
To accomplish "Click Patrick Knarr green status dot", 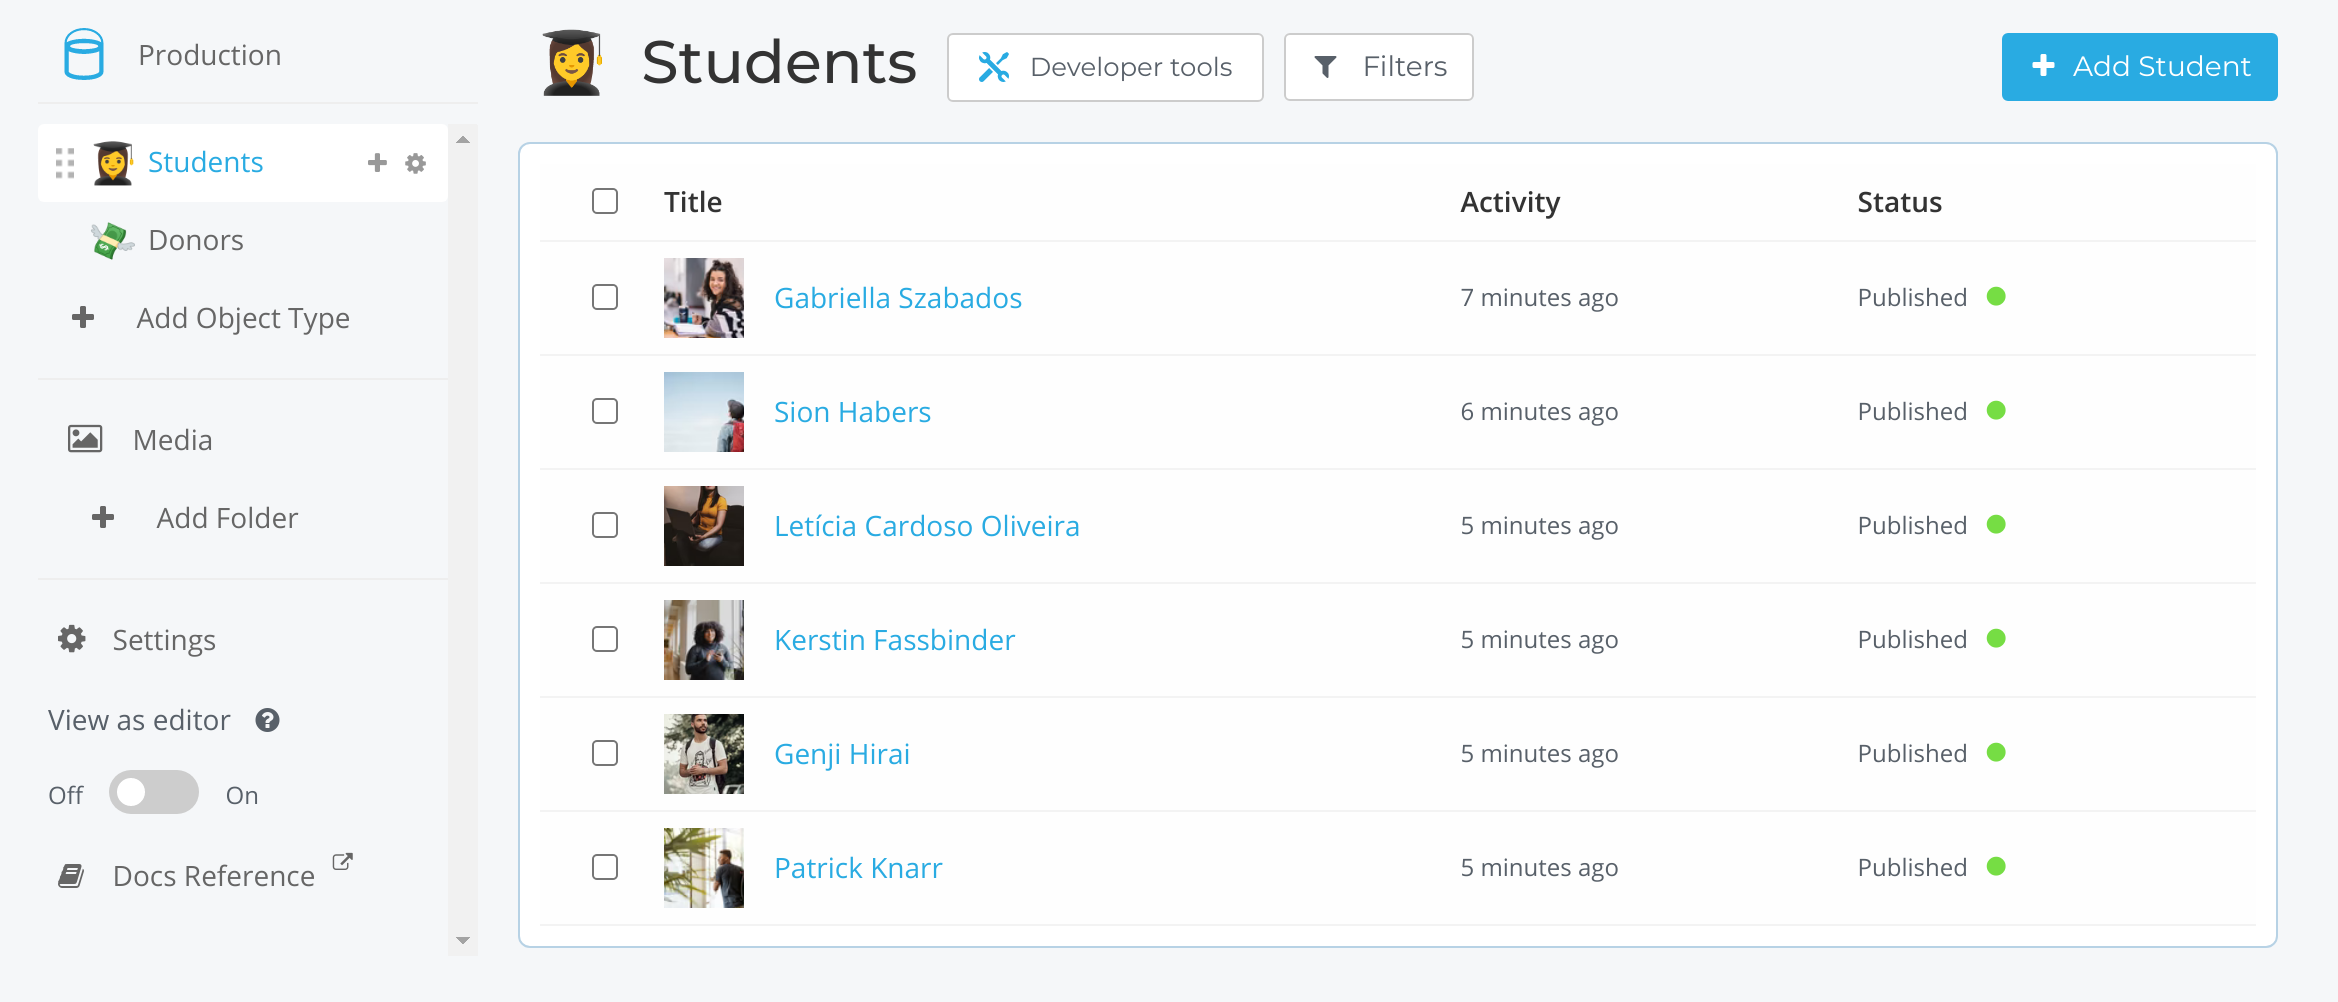I will 1996,866.
